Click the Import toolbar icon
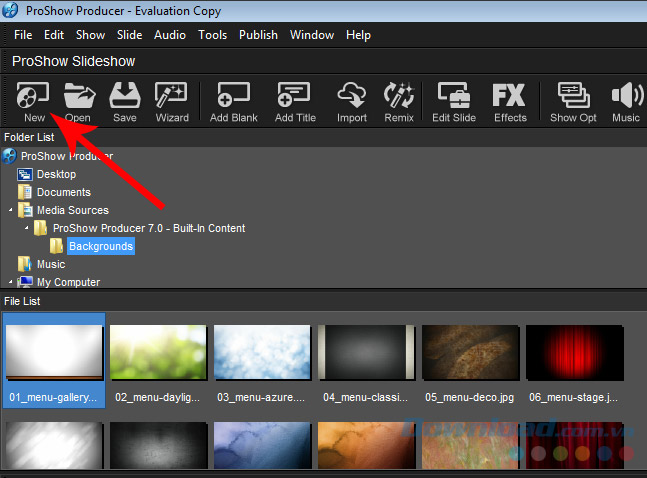 pyautogui.click(x=352, y=102)
